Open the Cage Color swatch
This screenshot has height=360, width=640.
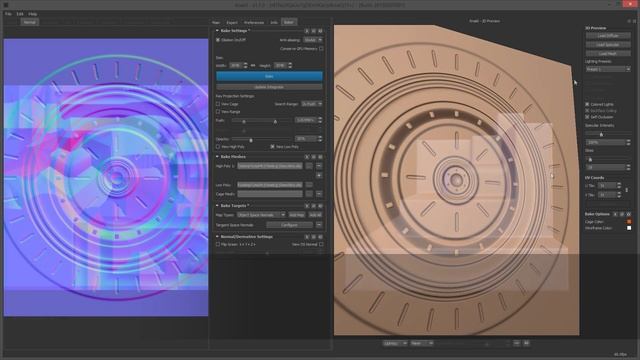pos(629,222)
